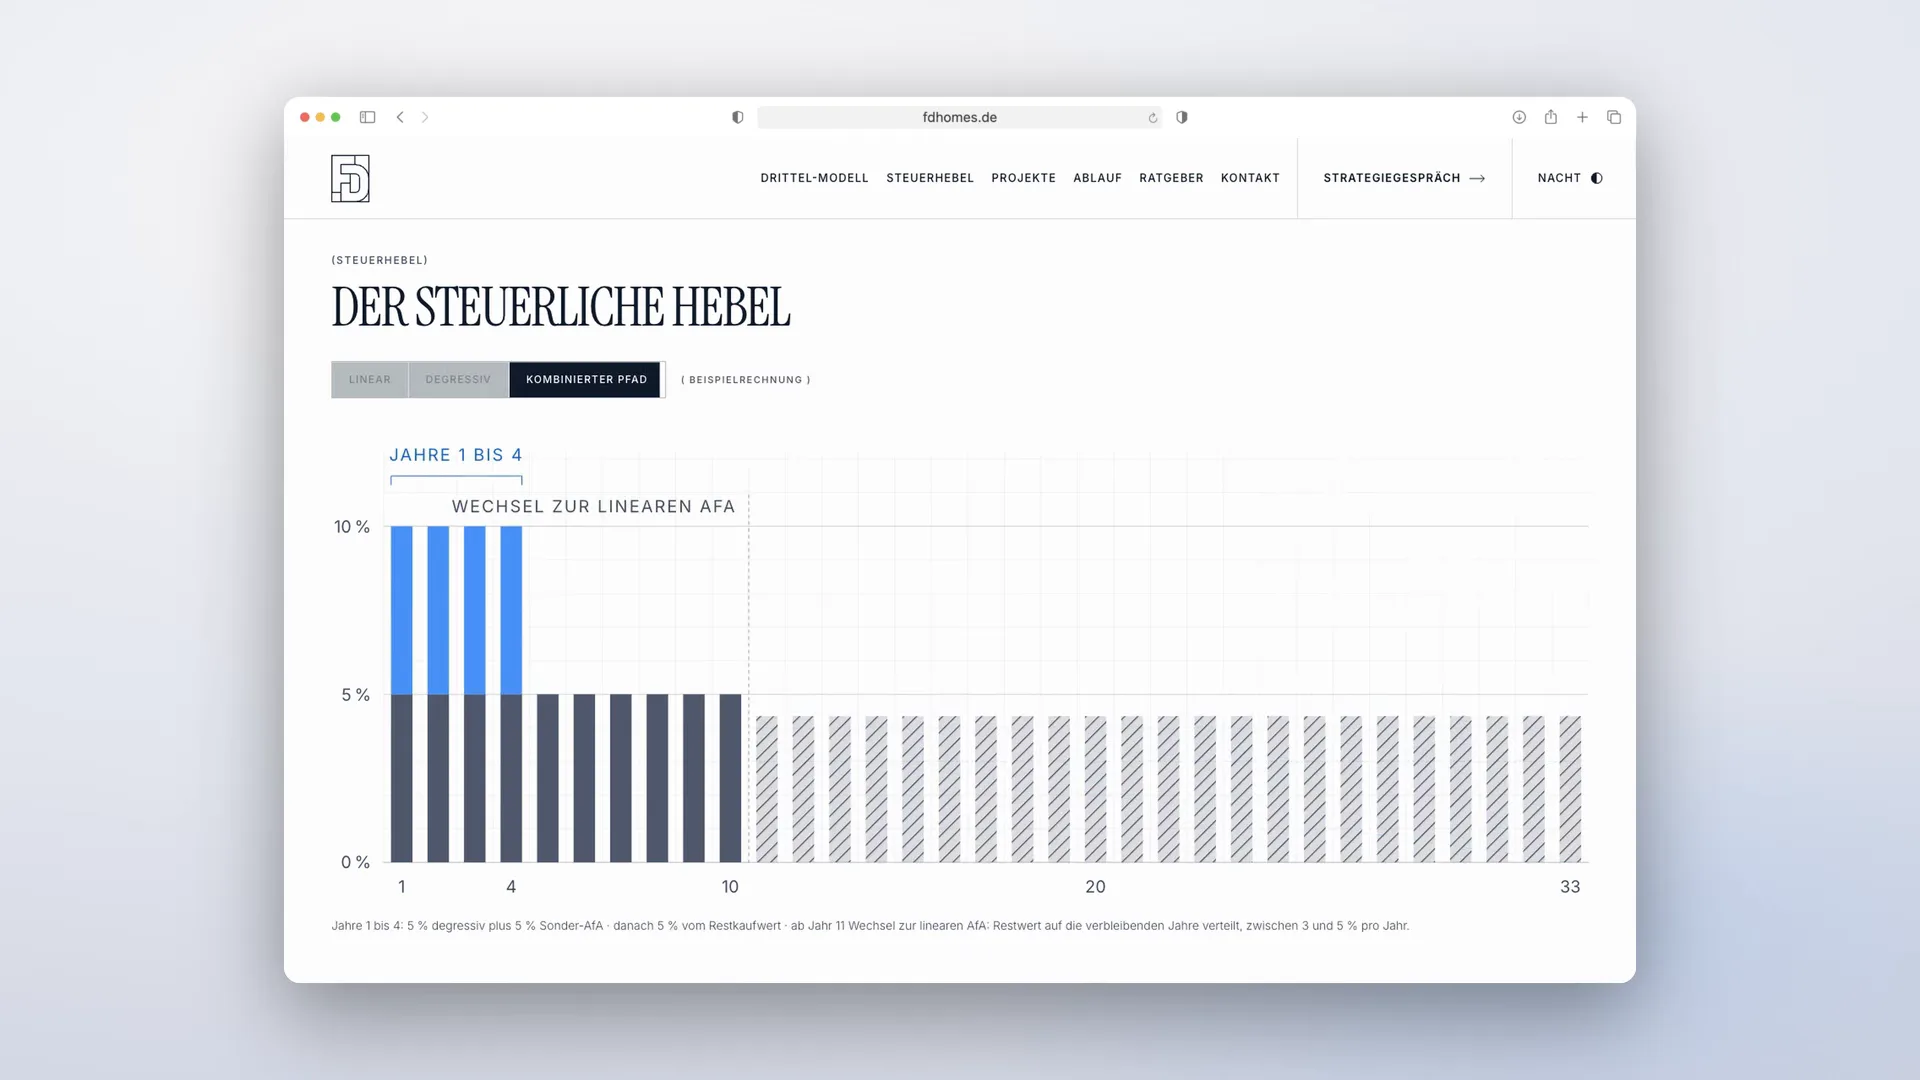Click the STRATEGIEGESPRÄCH link
Viewport: 1920px width, 1080px height.
[x=1404, y=178]
